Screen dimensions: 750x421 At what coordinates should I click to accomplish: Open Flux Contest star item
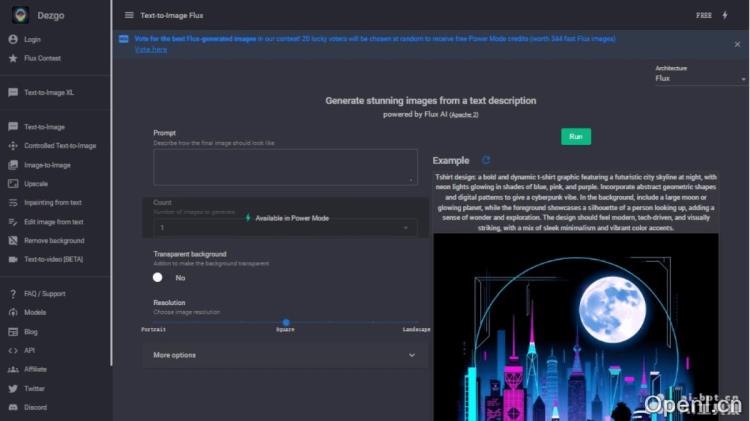click(42, 58)
